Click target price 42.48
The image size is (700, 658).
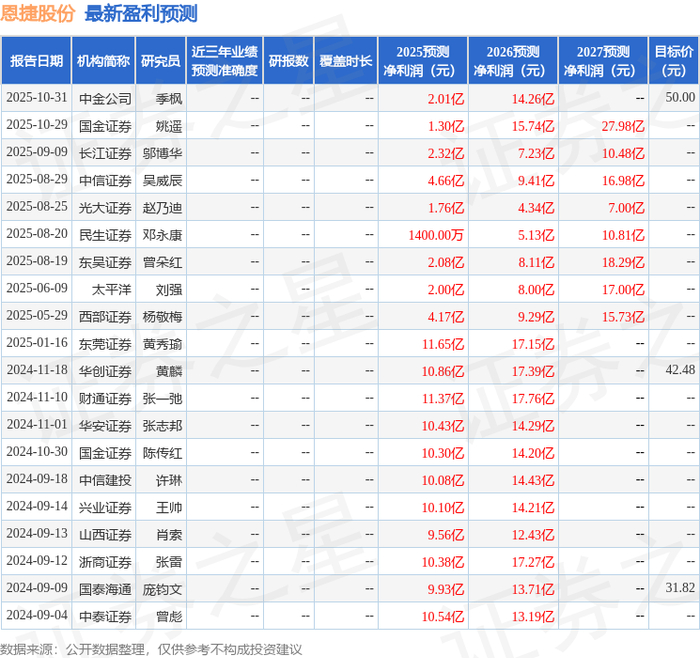(x=680, y=370)
